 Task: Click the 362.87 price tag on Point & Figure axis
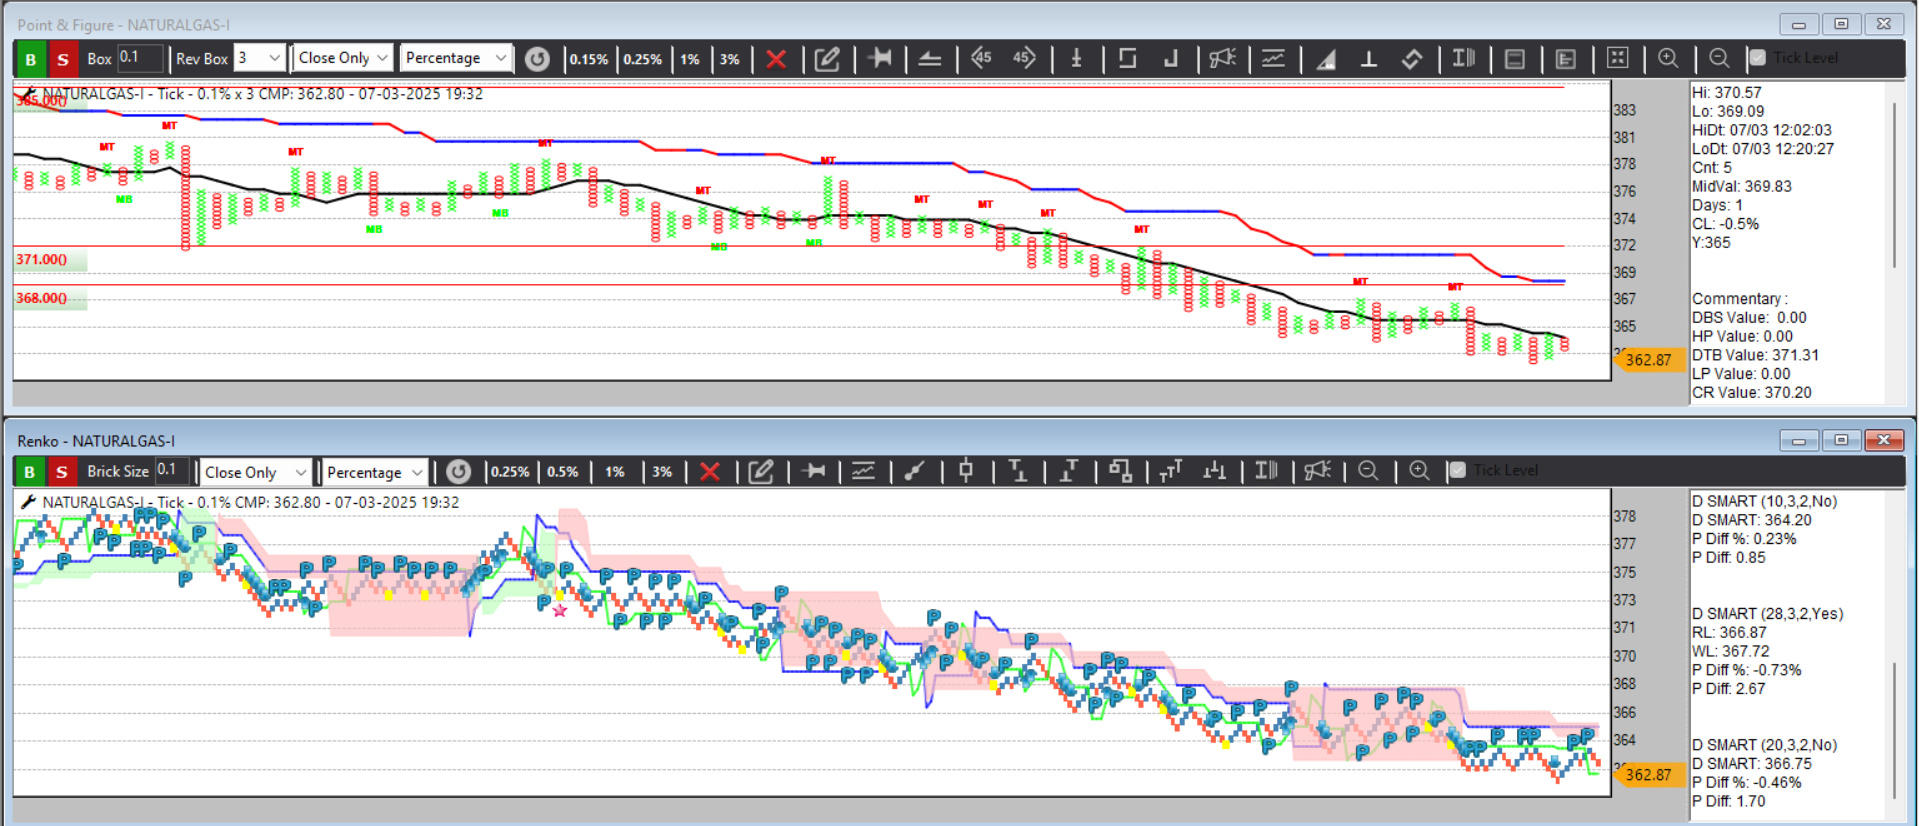coord(1648,360)
